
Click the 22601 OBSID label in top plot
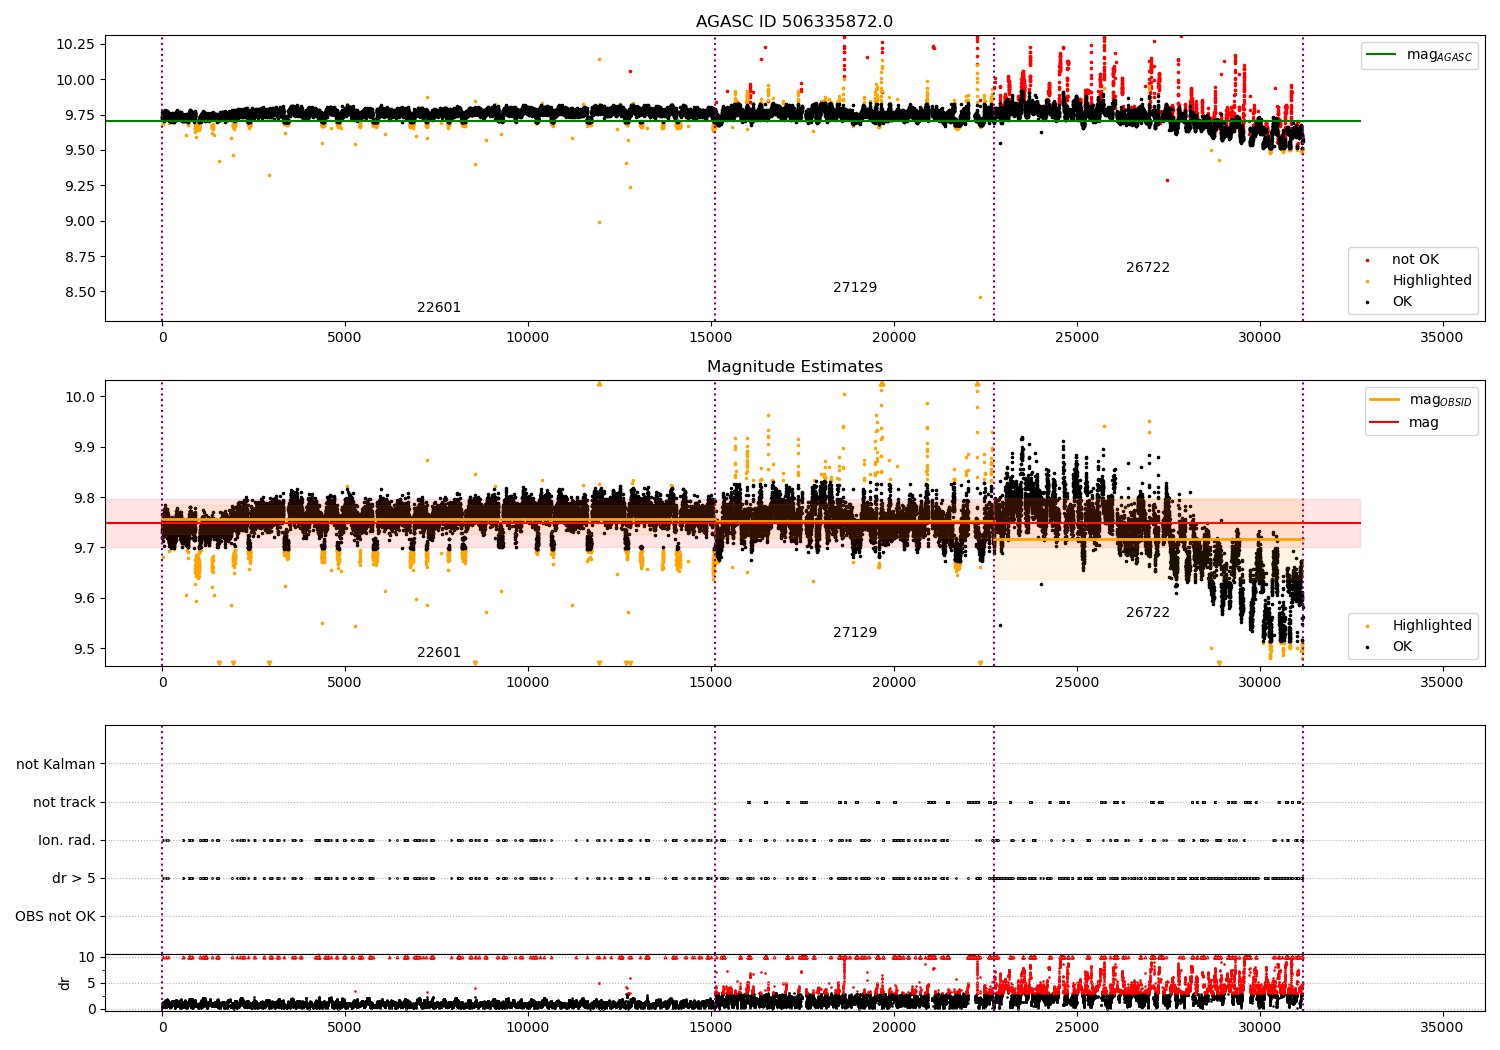click(x=439, y=308)
